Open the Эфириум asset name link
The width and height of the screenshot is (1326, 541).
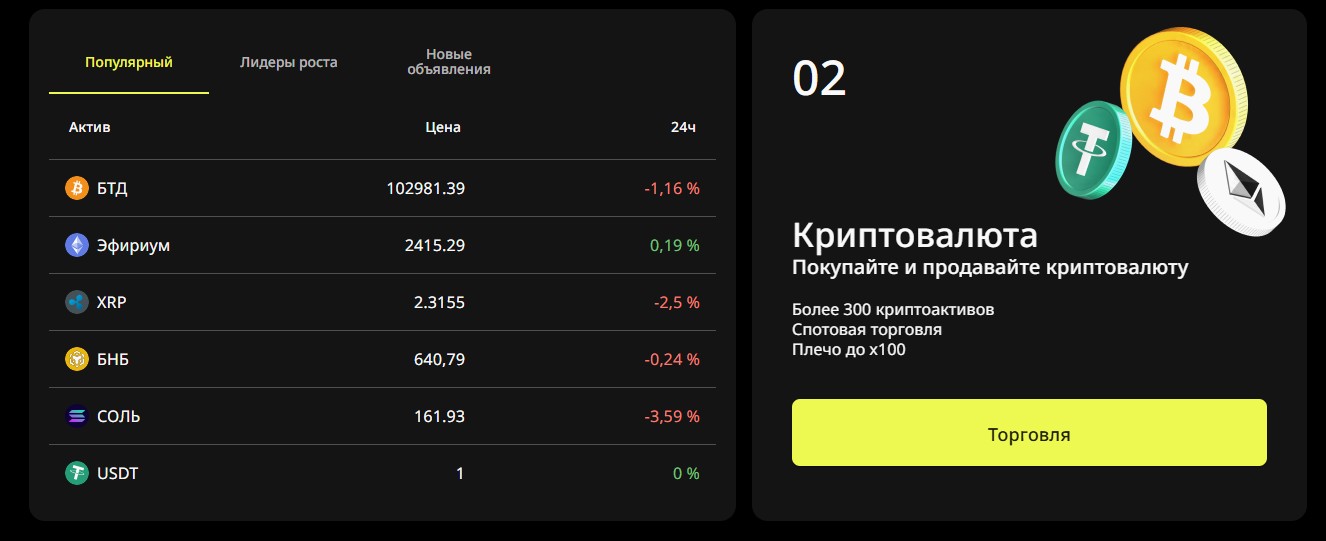coord(133,245)
